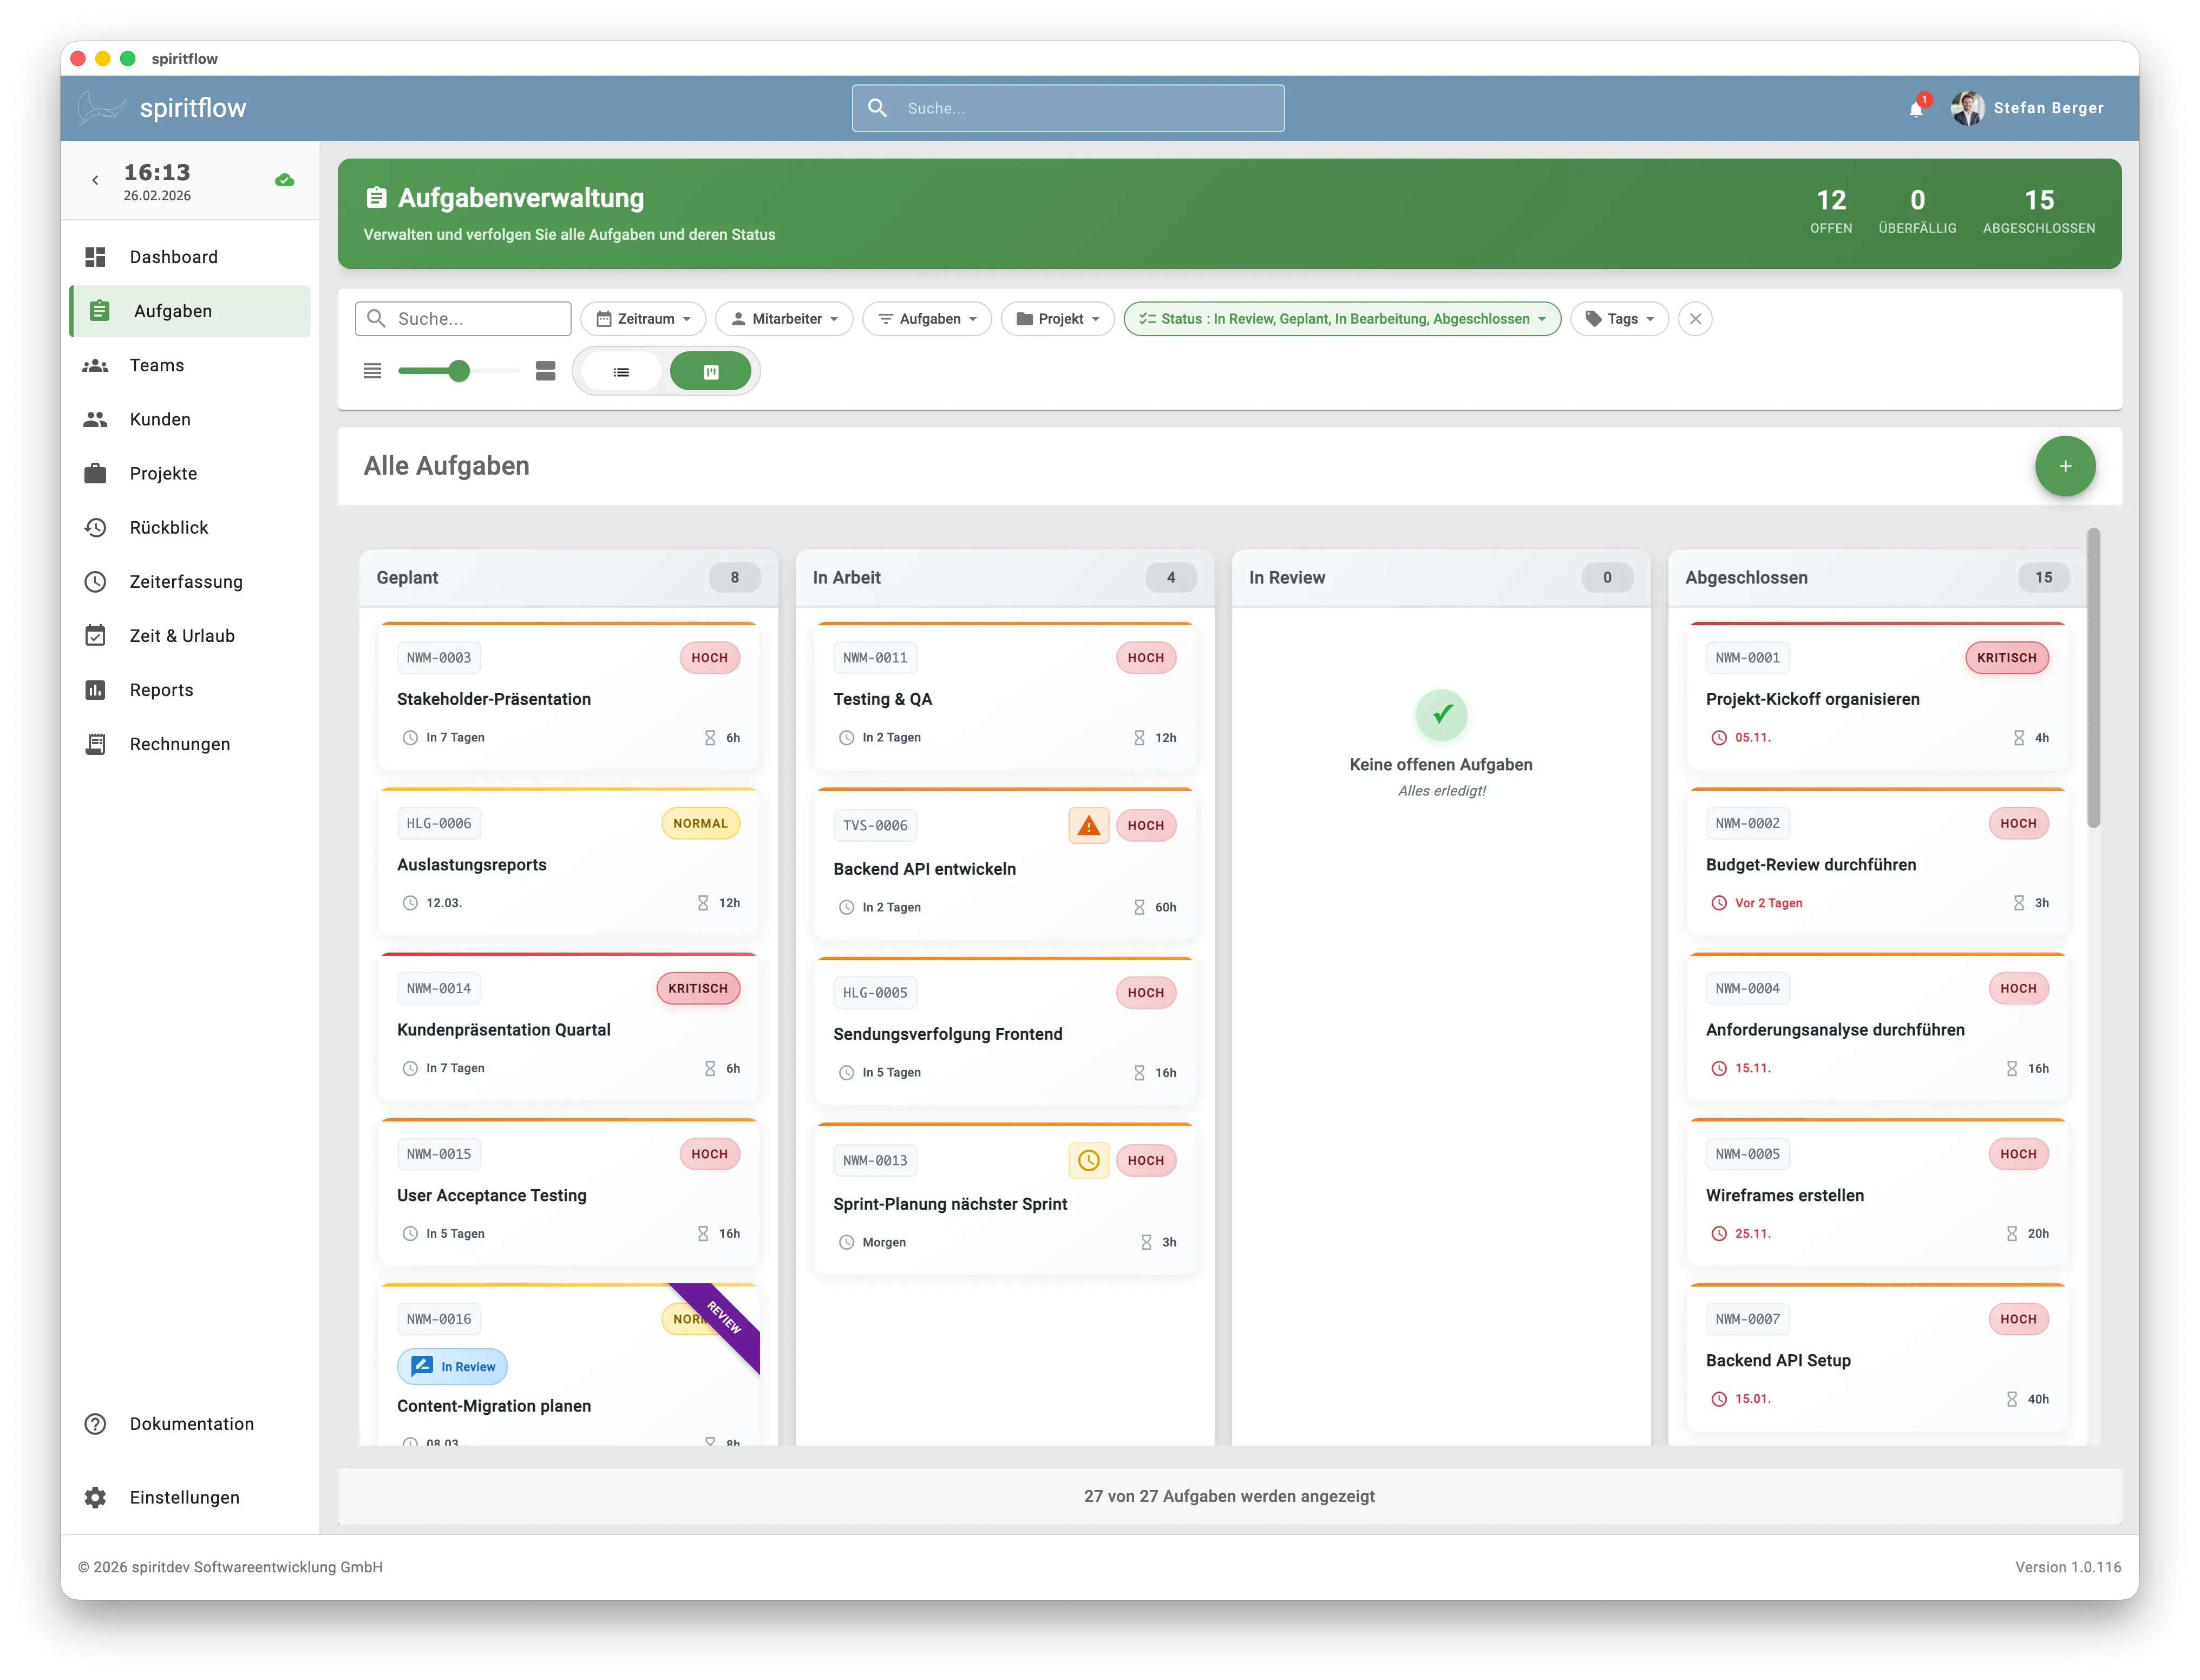Click the Einstellungen gear icon
The image size is (2200, 1680).
click(x=95, y=1497)
